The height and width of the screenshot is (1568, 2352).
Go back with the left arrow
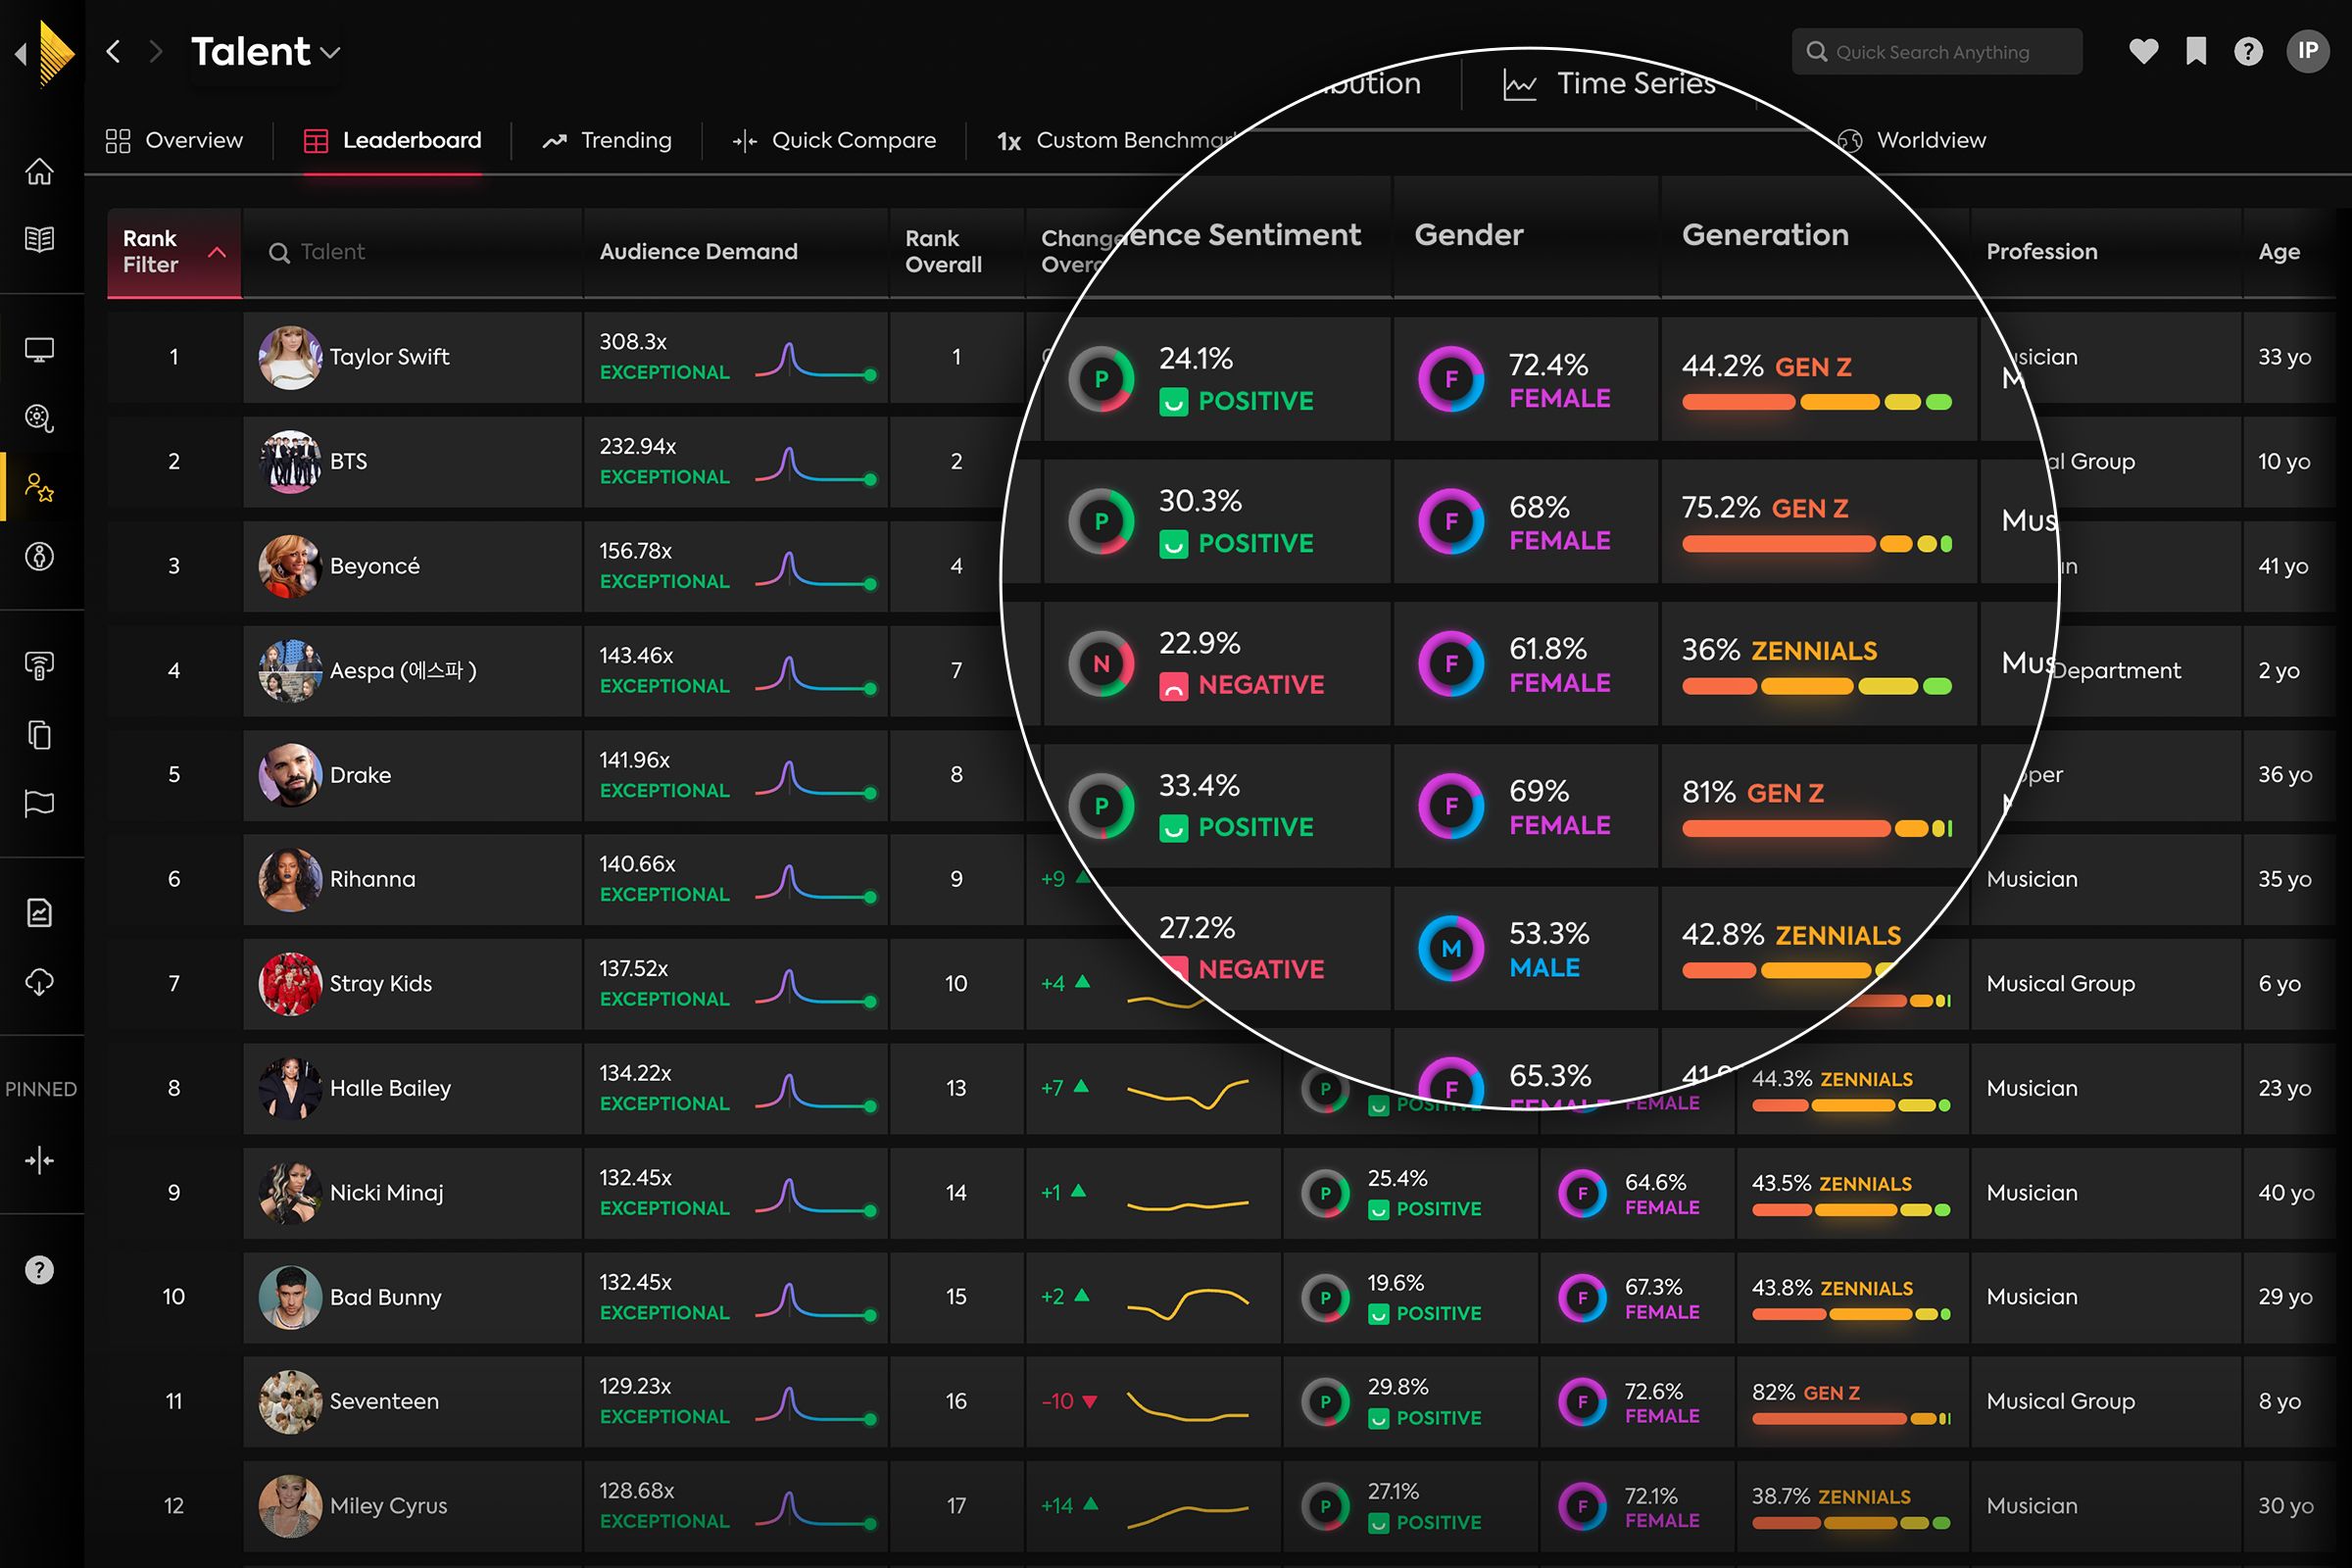pos(113,51)
